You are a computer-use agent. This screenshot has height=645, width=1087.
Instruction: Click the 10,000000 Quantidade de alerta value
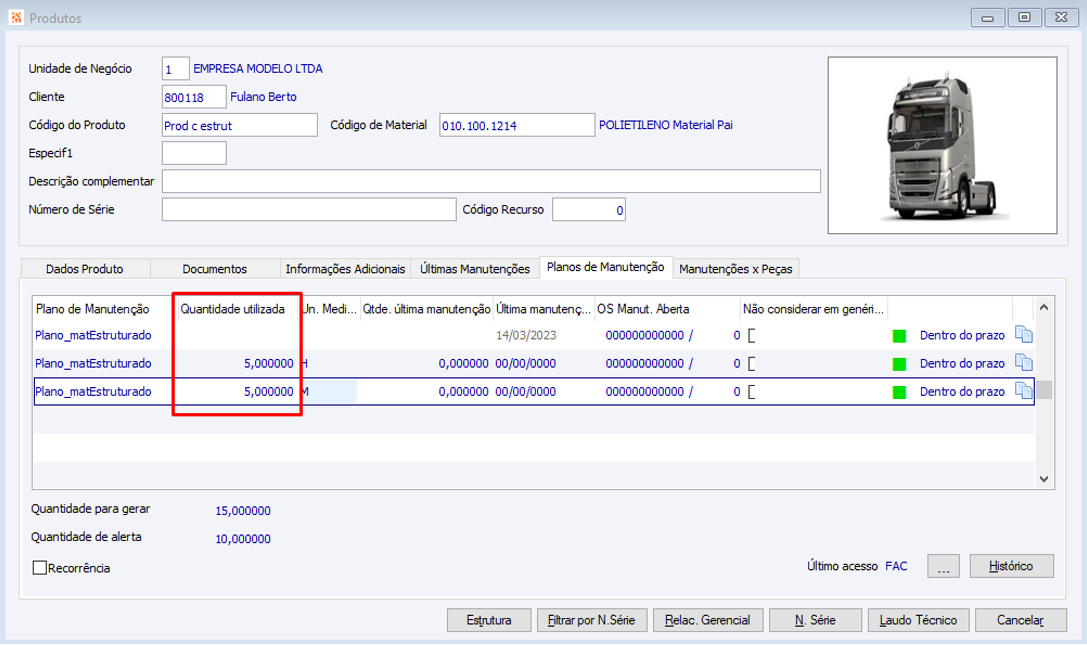point(243,539)
